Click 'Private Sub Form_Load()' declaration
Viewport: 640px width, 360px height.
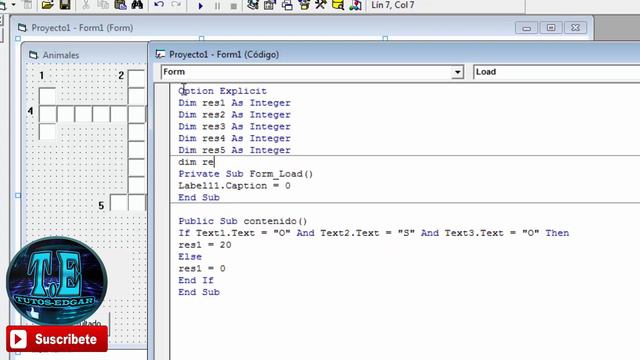246,174
